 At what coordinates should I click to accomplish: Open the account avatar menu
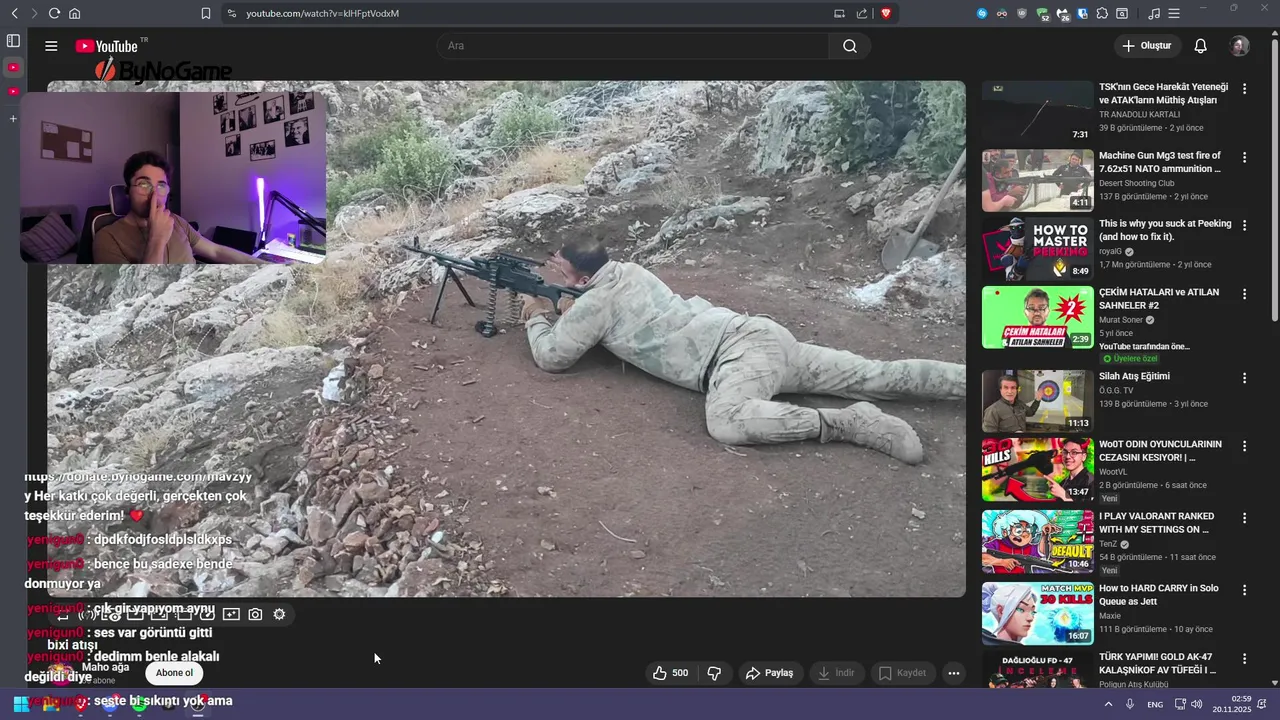tap(1239, 46)
